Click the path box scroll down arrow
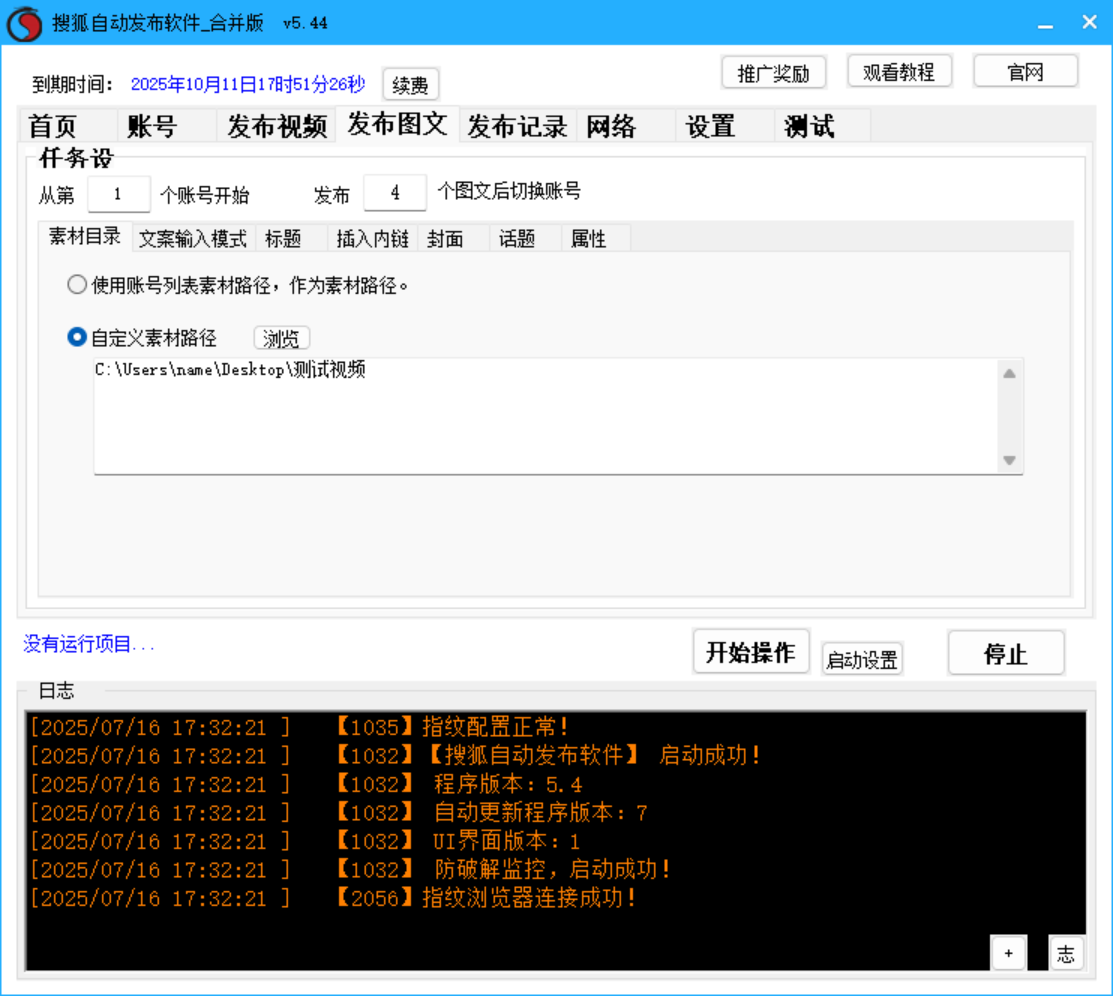 tap(1009, 460)
